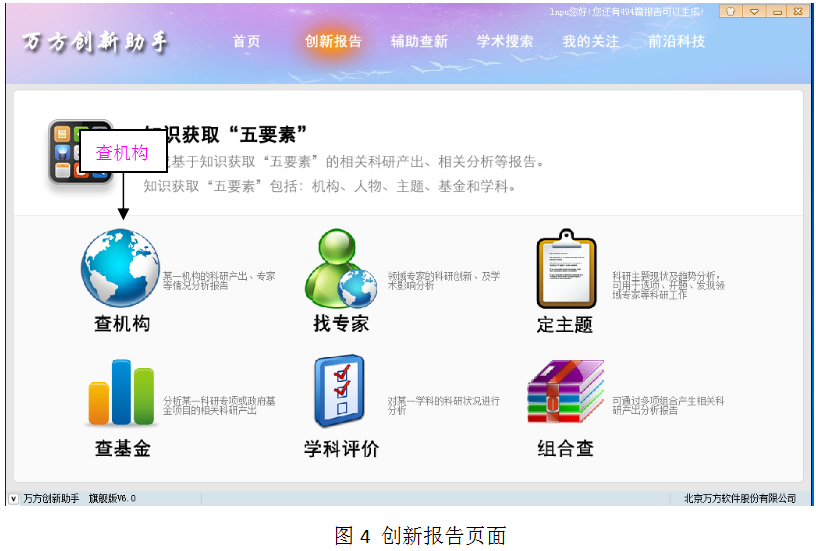Expand the status bar arrow at bottom left
Screen dimensions: 816x551
(14, 498)
